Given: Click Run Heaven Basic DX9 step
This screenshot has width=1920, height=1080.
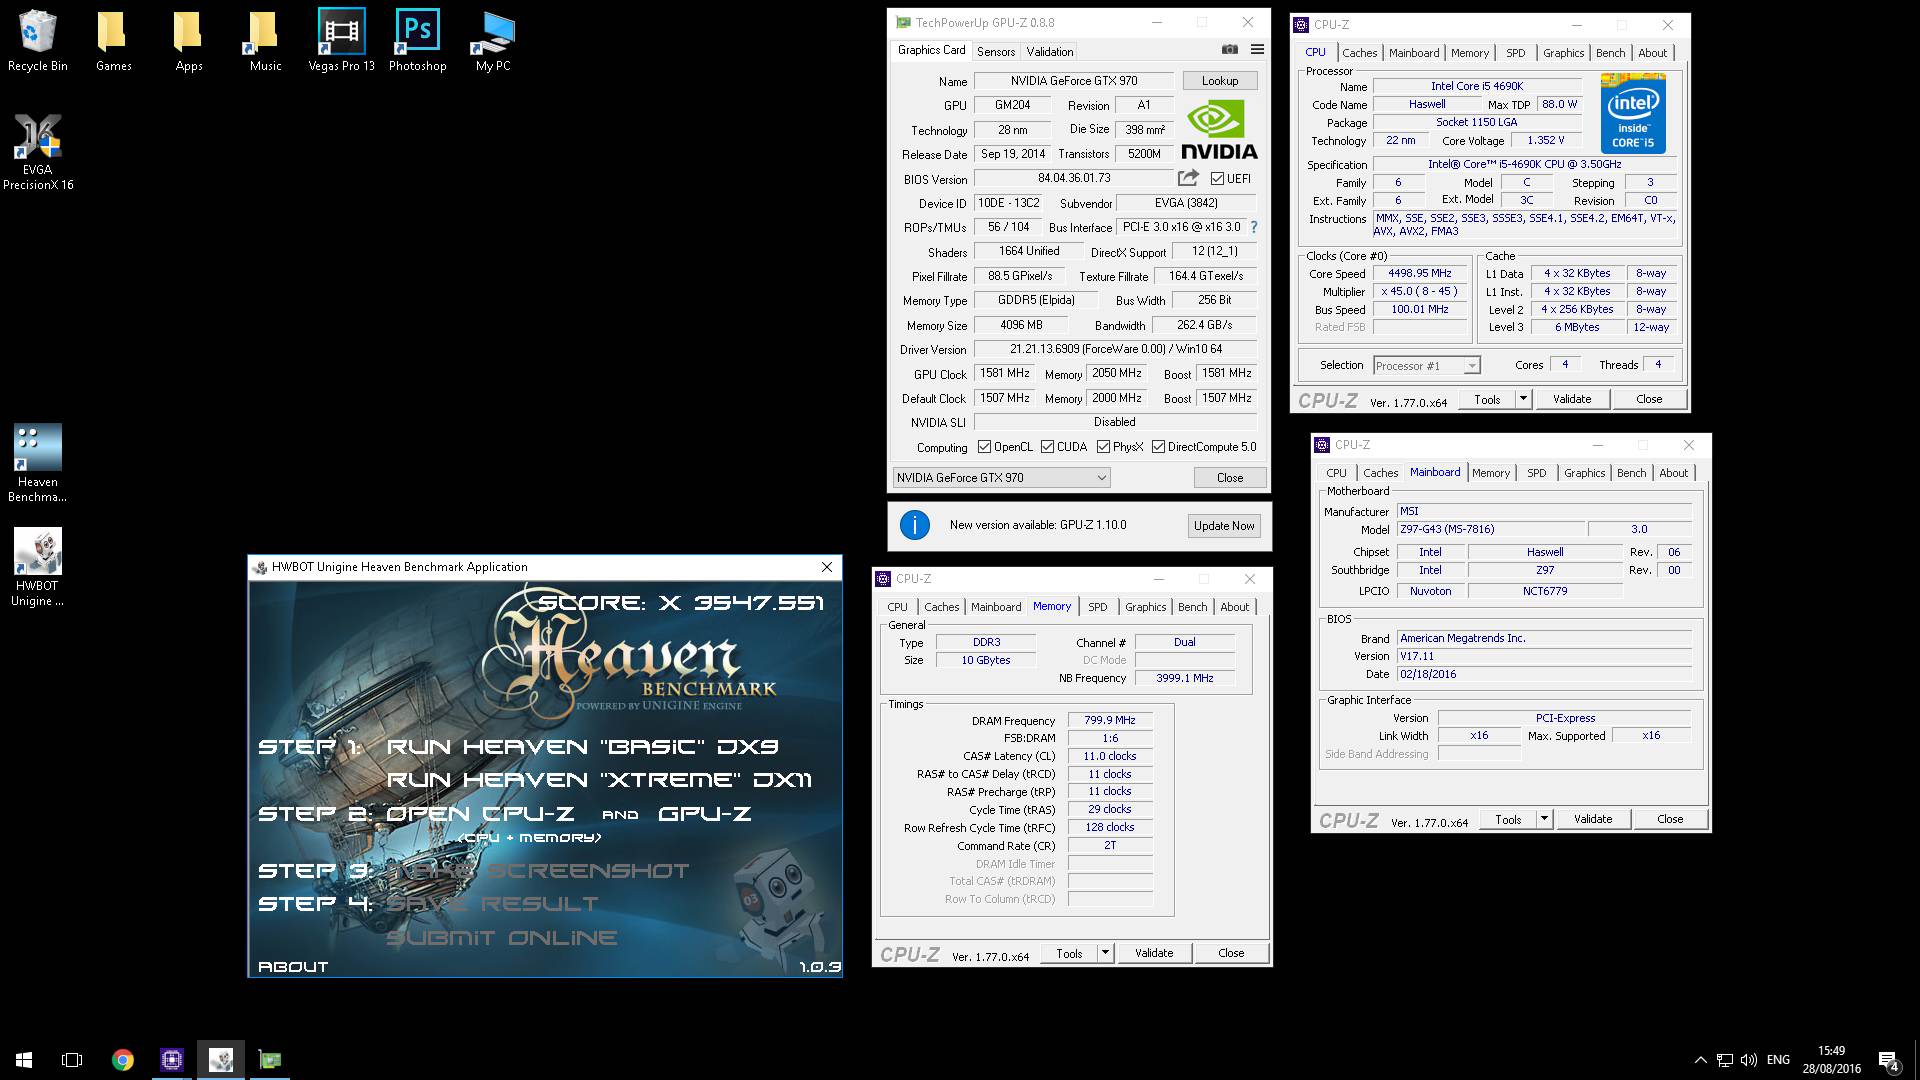Looking at the screenshot, I should pyautogui.click(x=582, y=747).
